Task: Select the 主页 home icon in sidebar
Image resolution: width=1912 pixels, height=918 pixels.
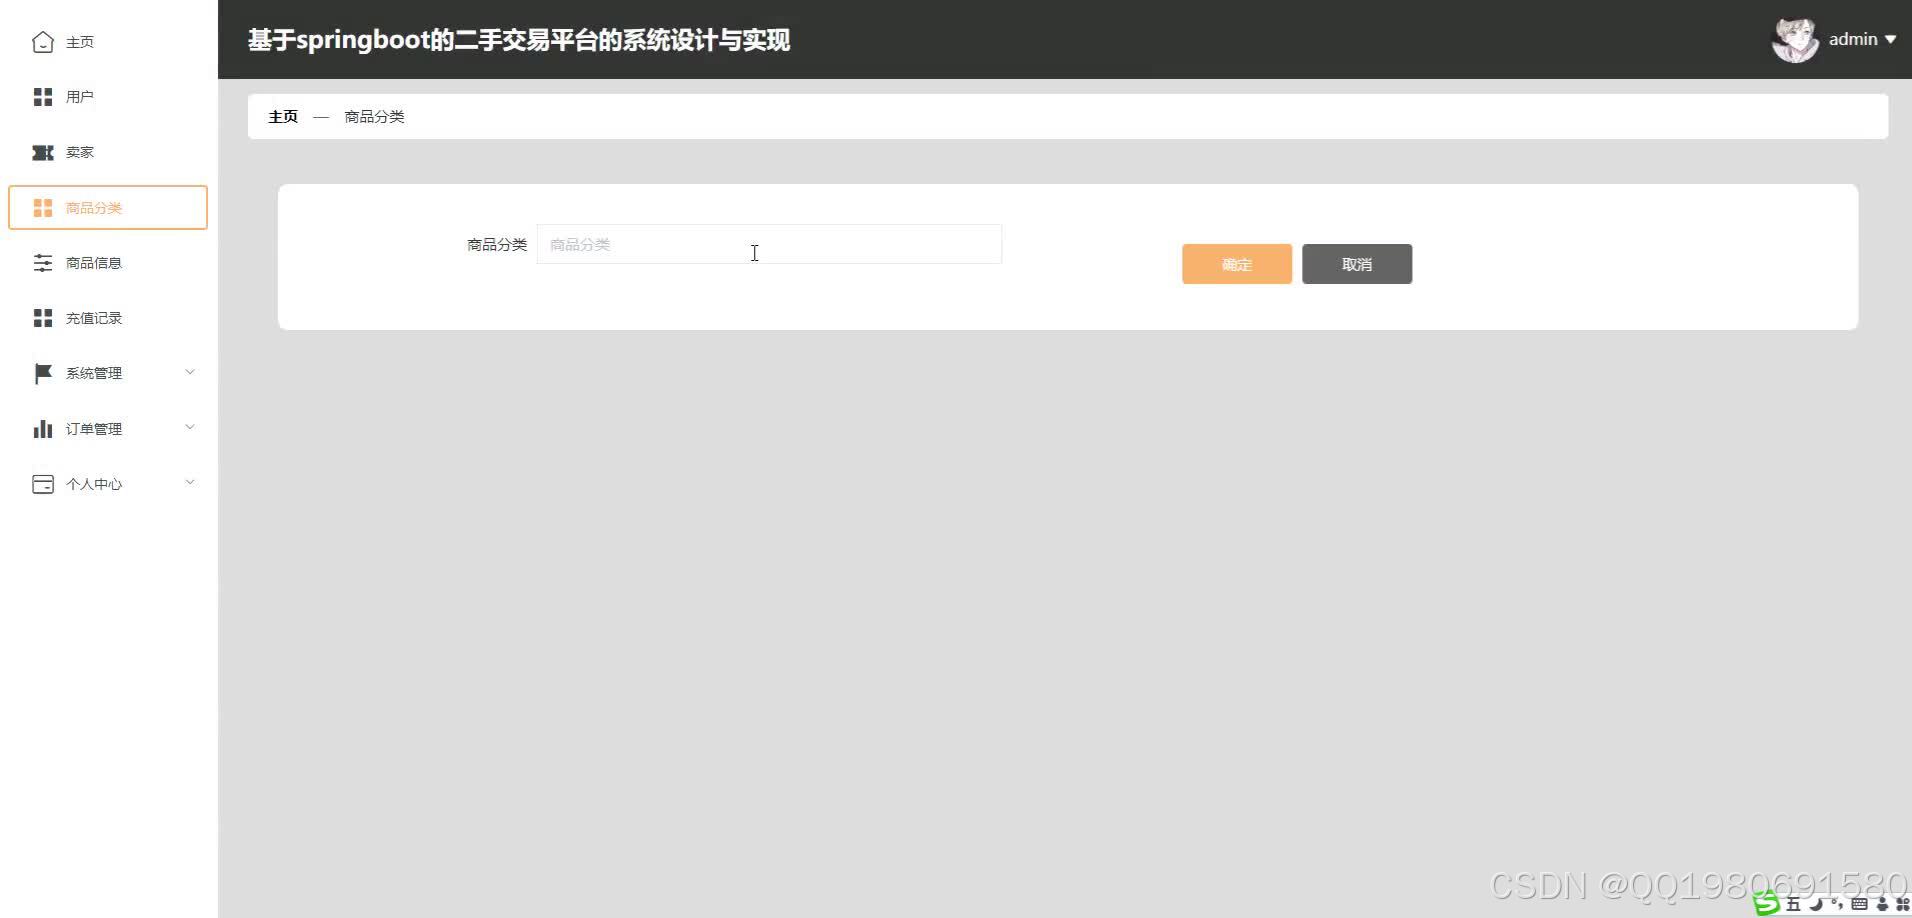Action: [x=43, y=42]
